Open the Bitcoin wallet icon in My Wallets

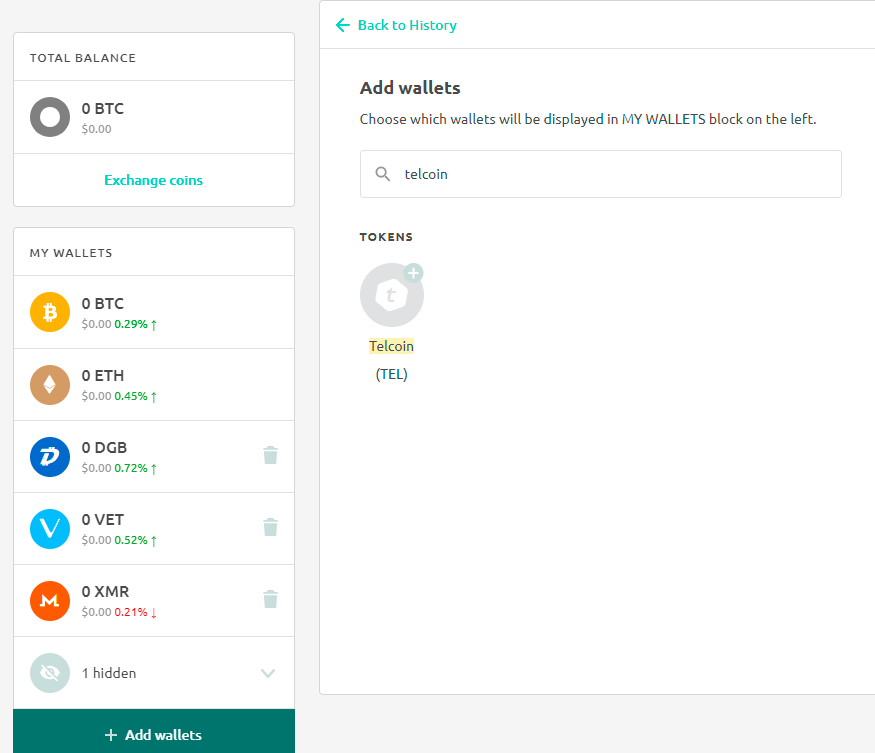[50, 312]
